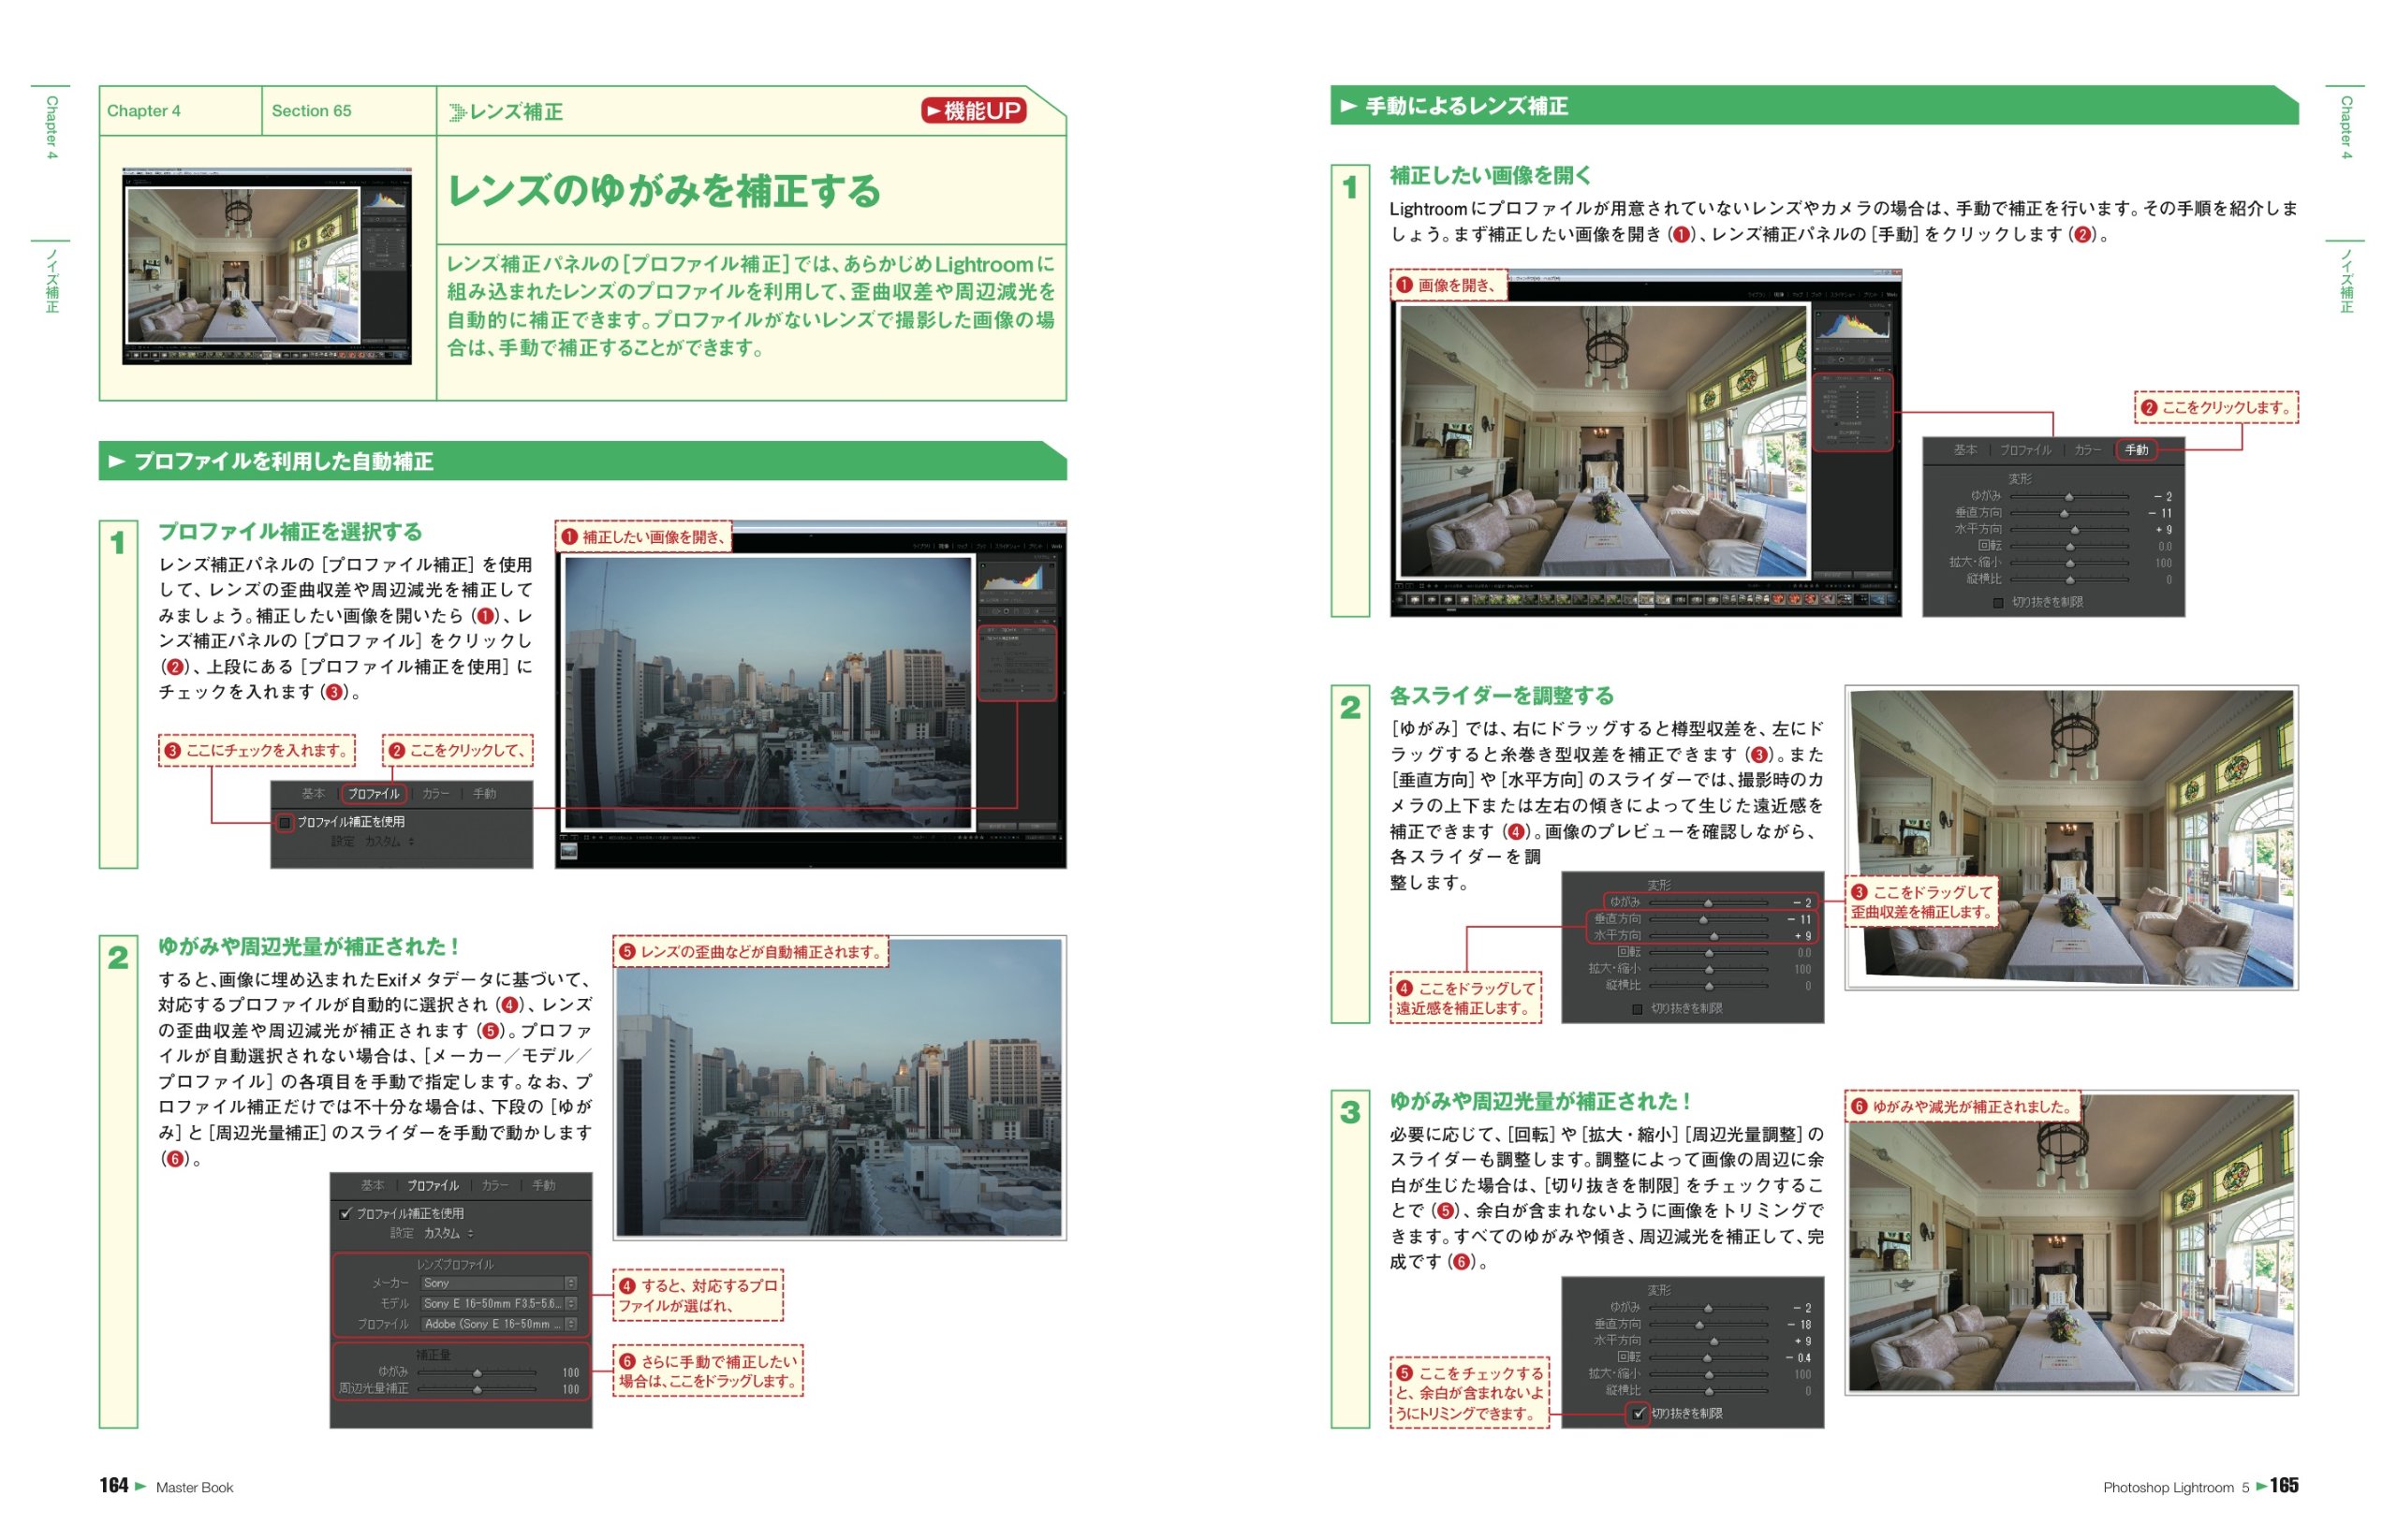The height and width of the screenshot is (1540, 2397).
Task: Select 基本 tab above the checked profile checkbox
Action: coord(372,1185)
